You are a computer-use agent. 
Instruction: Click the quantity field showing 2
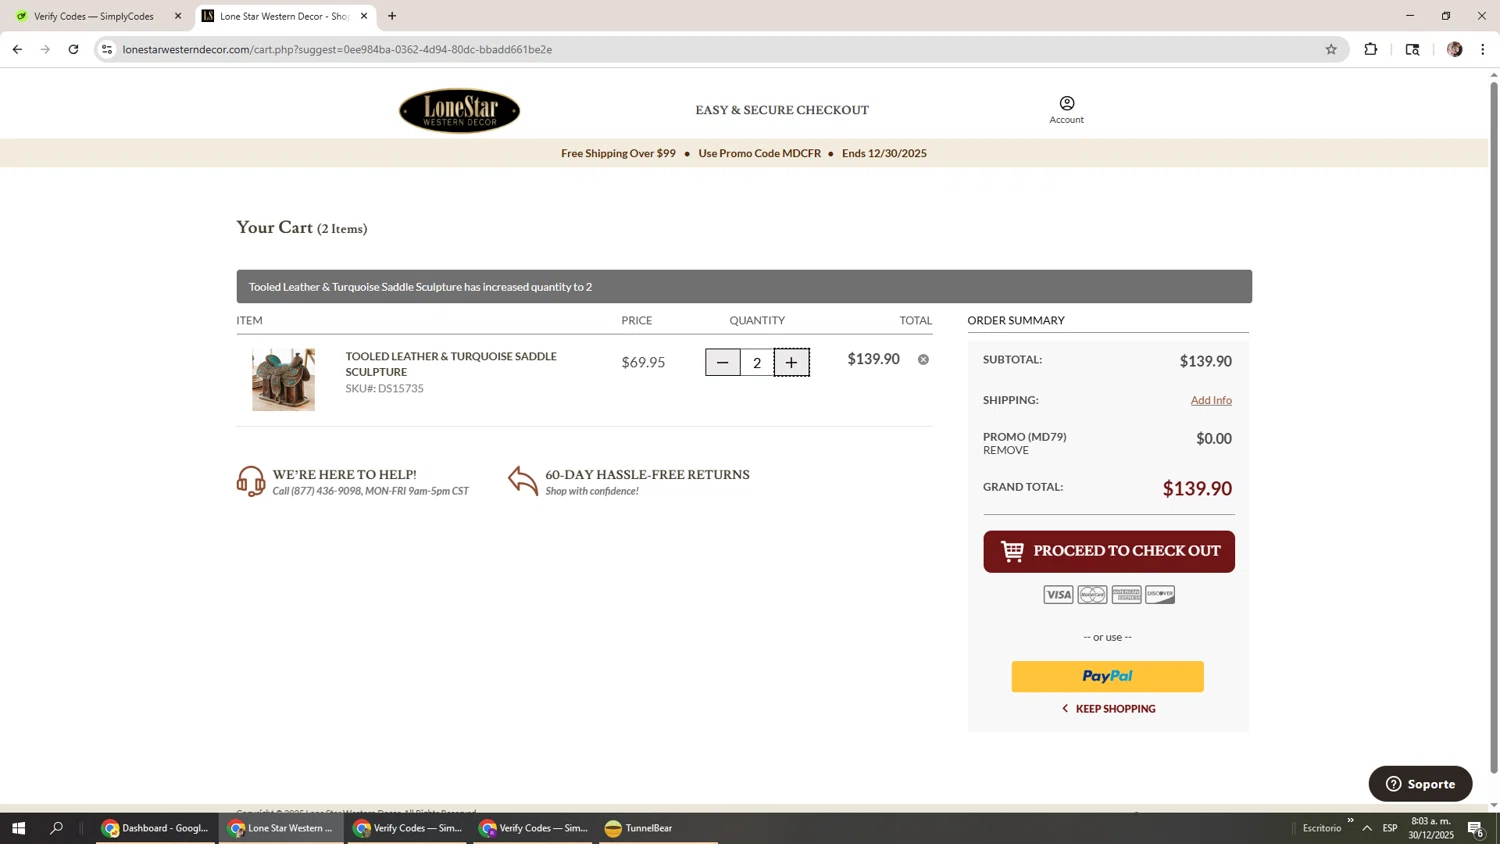coord(757,362)
